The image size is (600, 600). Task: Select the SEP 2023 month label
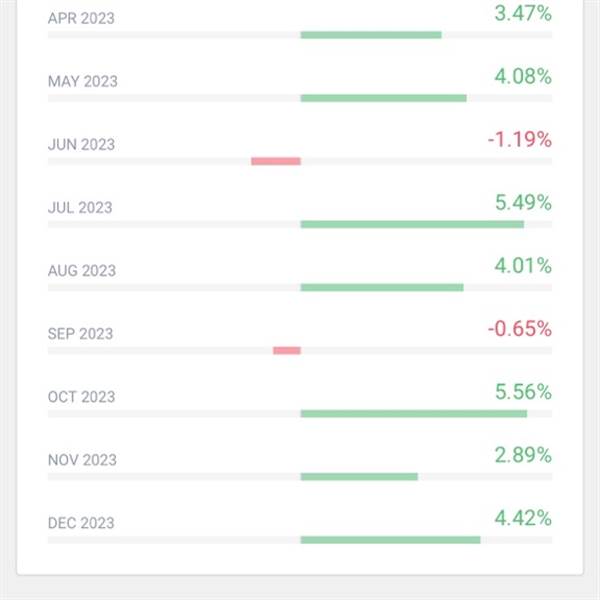81,333
